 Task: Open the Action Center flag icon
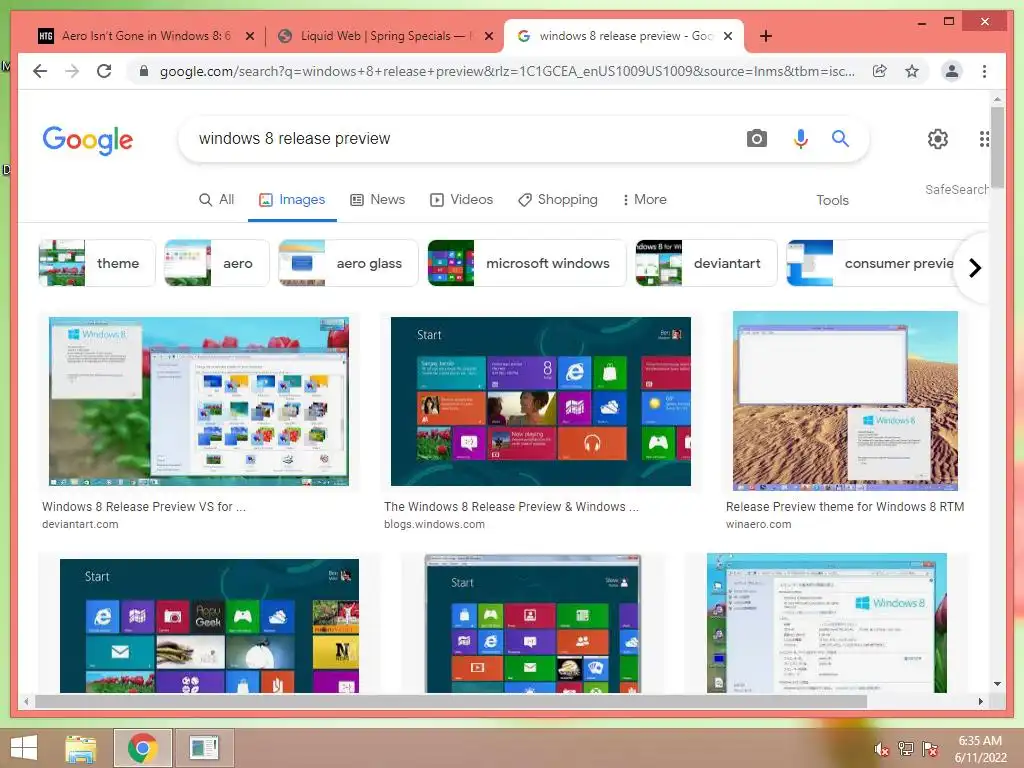(x=929, y=749)
